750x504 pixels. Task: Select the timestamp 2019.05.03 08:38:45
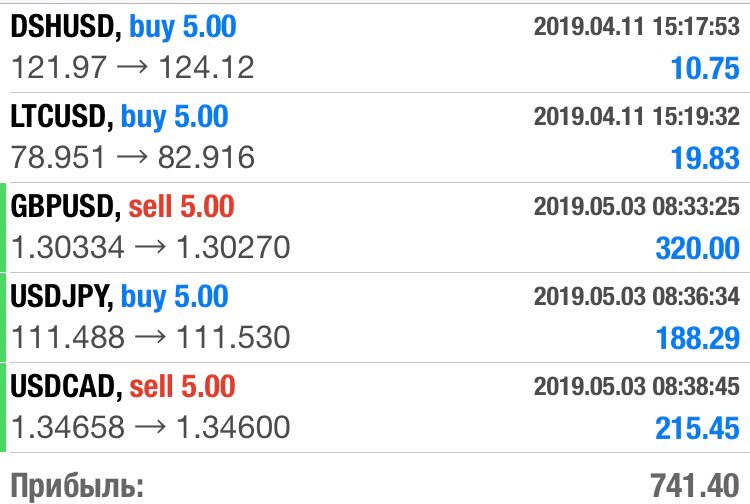click(x=637, y=386)
